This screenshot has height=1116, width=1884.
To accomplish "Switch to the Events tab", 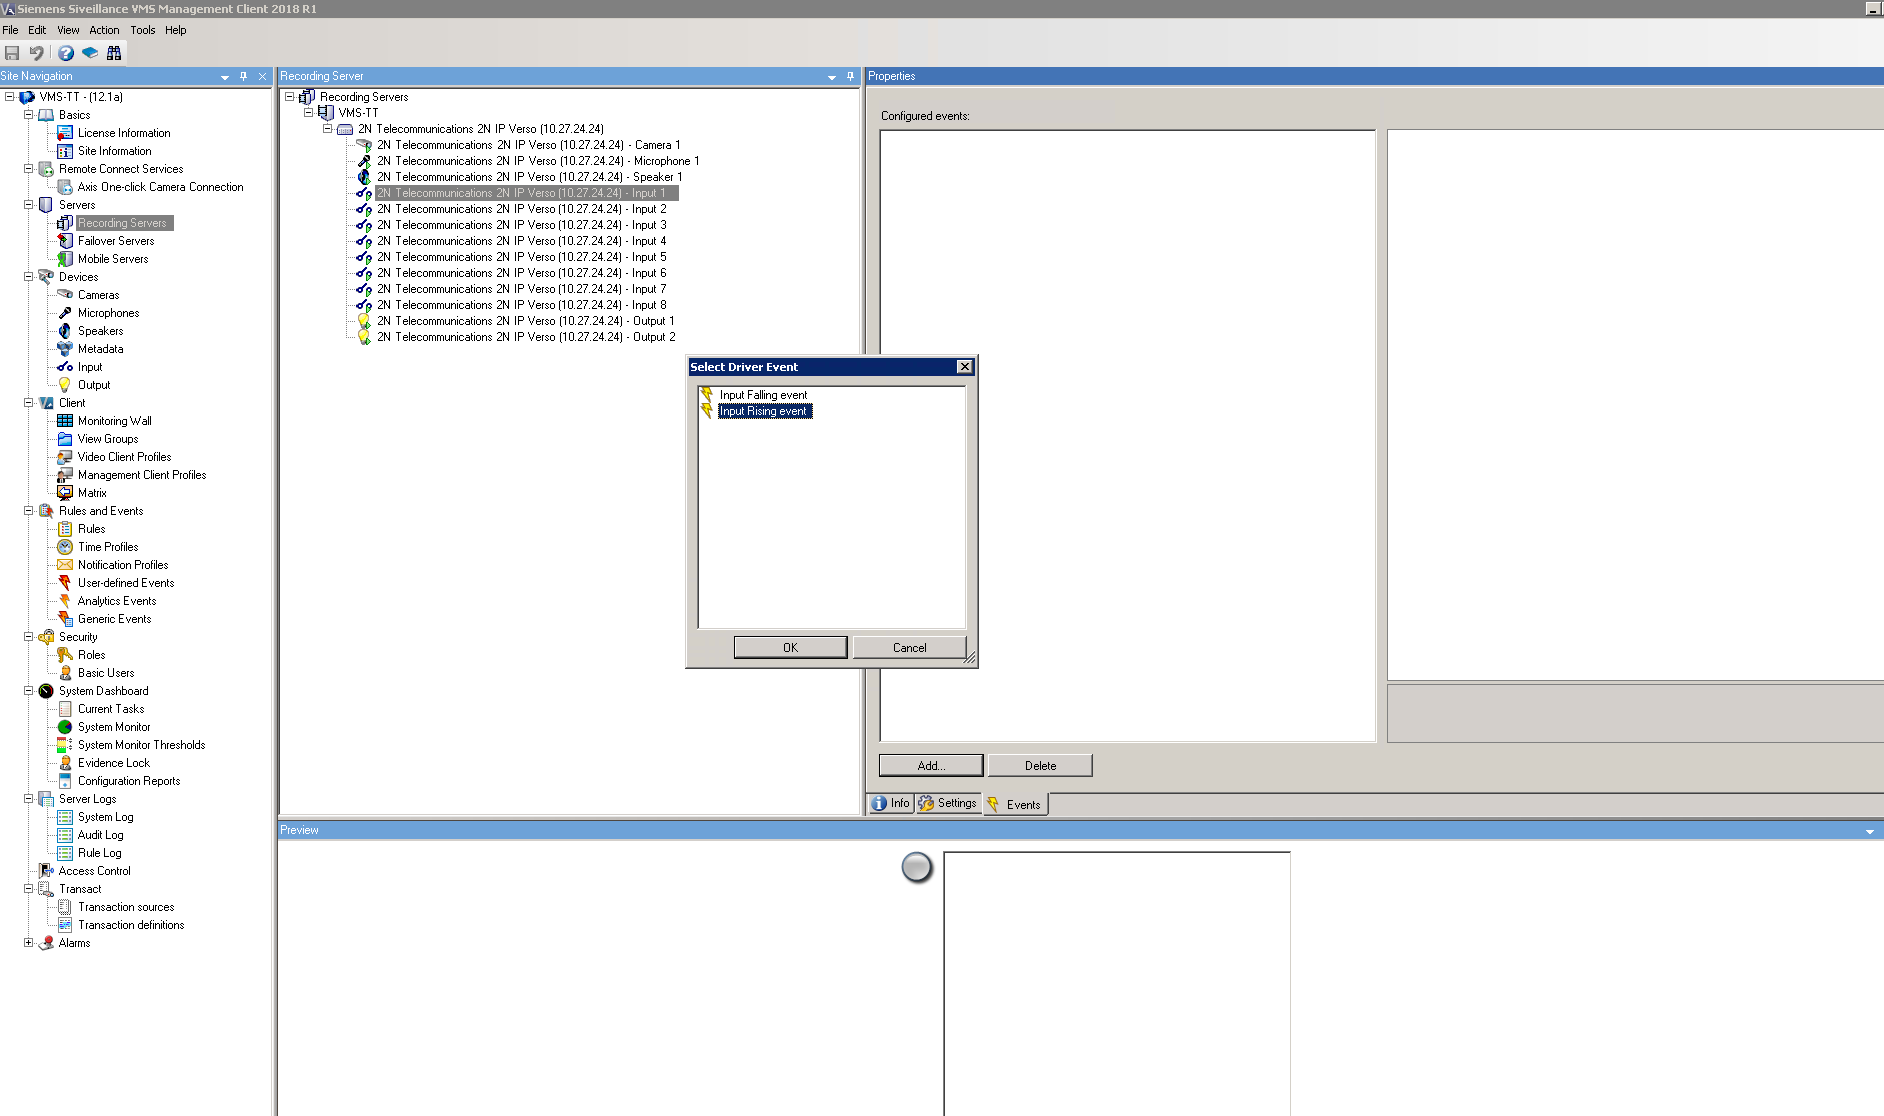I will click(1015, 804).
